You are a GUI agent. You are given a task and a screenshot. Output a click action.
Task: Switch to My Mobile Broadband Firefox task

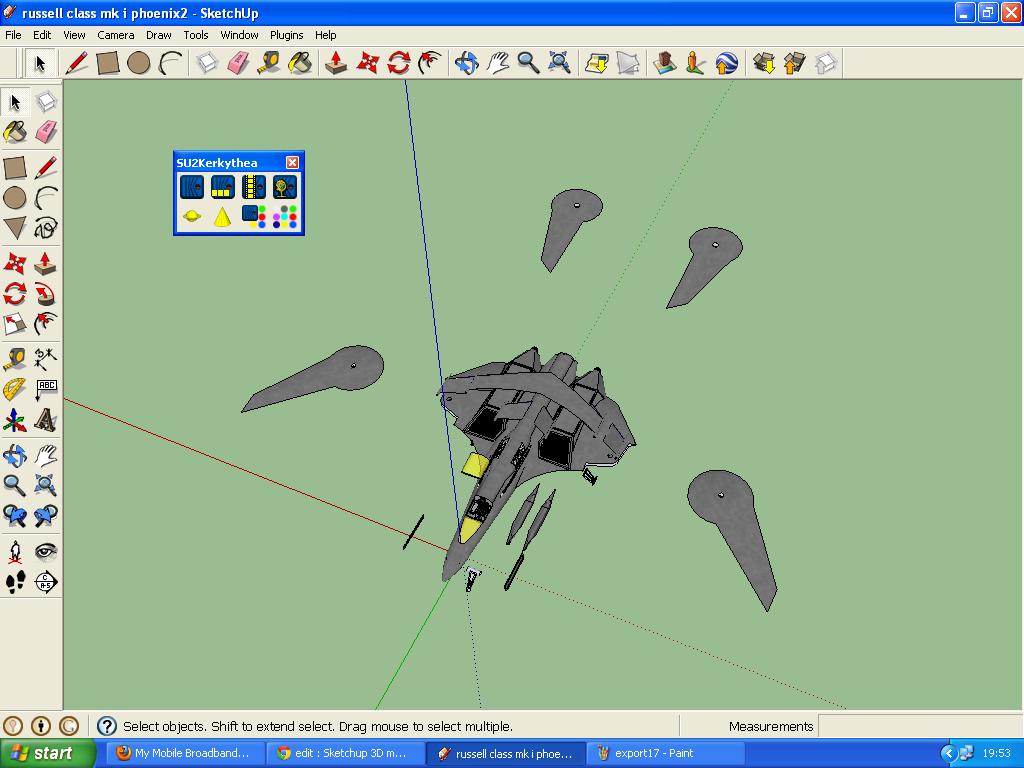(x=185, y=753)
